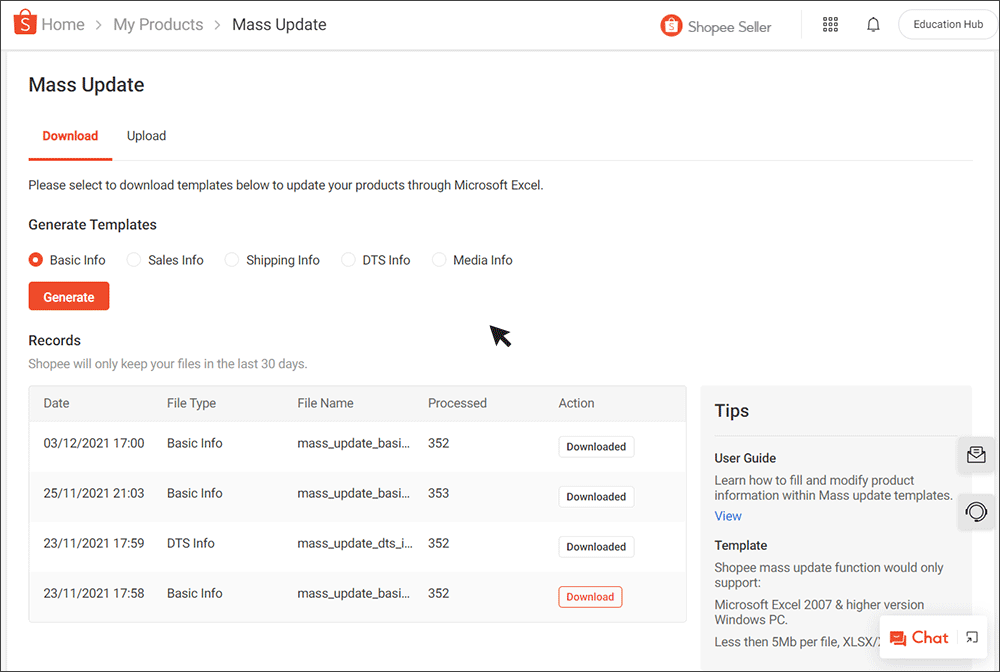Screen dimensions: 1000x672
Task: Select the Shipping Info template option
Action: [231, 259]
